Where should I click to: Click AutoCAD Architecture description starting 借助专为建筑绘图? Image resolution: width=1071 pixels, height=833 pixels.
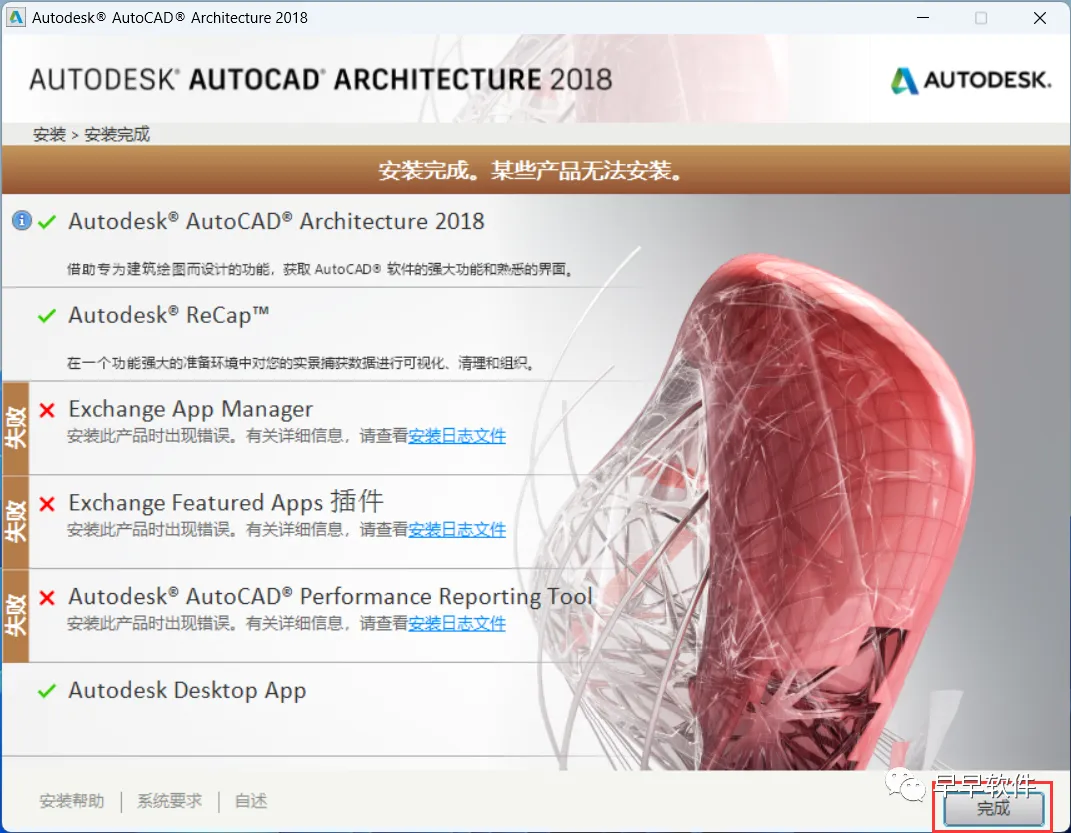(x=320, y=269)
